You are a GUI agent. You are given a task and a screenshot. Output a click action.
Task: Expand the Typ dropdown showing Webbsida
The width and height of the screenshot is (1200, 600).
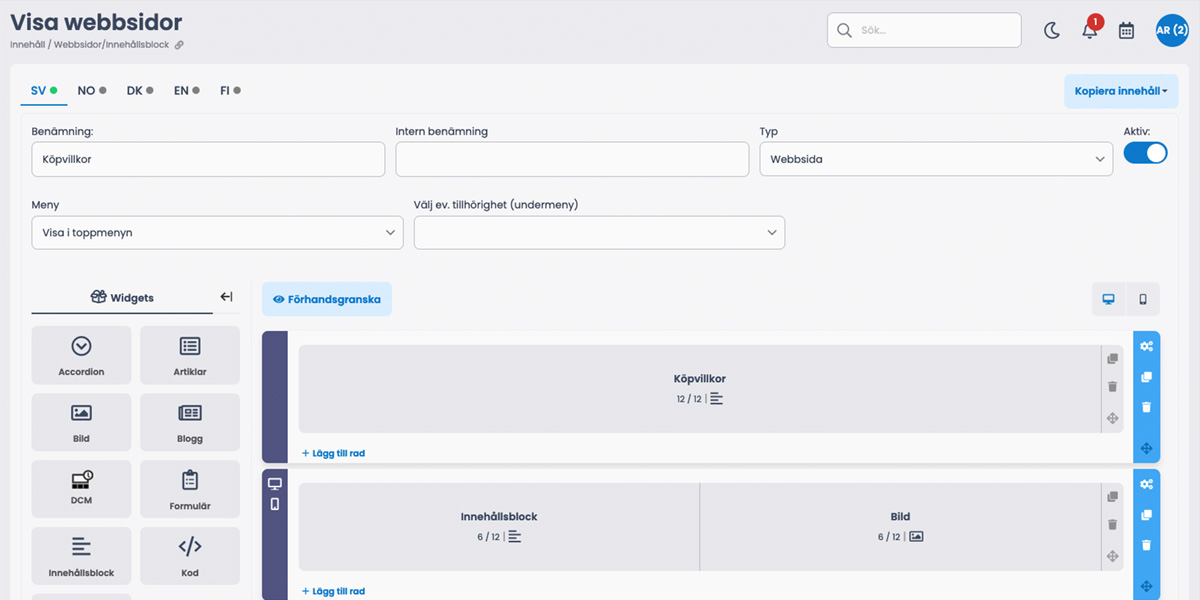pos(935,159)
